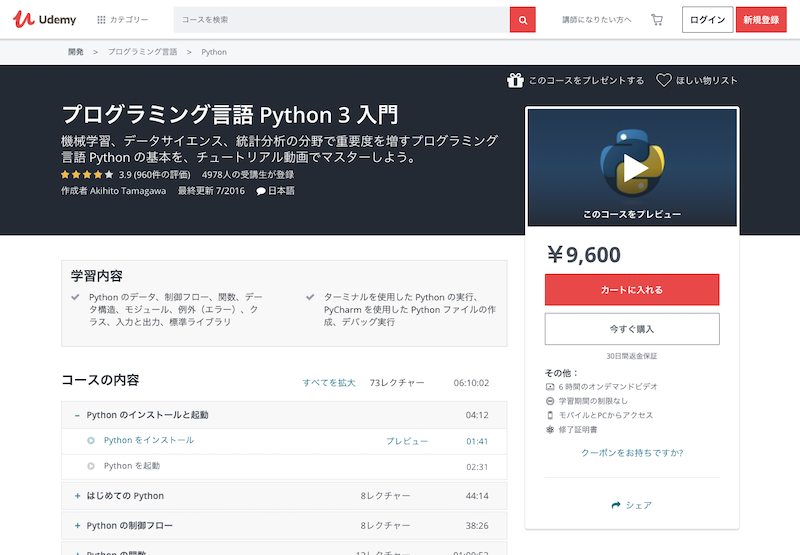Image resolution: width=800 pixels, height=555 pixels.
Task: Go to the プログラミング言語 breadcrumb
Action: pos(142,52)
